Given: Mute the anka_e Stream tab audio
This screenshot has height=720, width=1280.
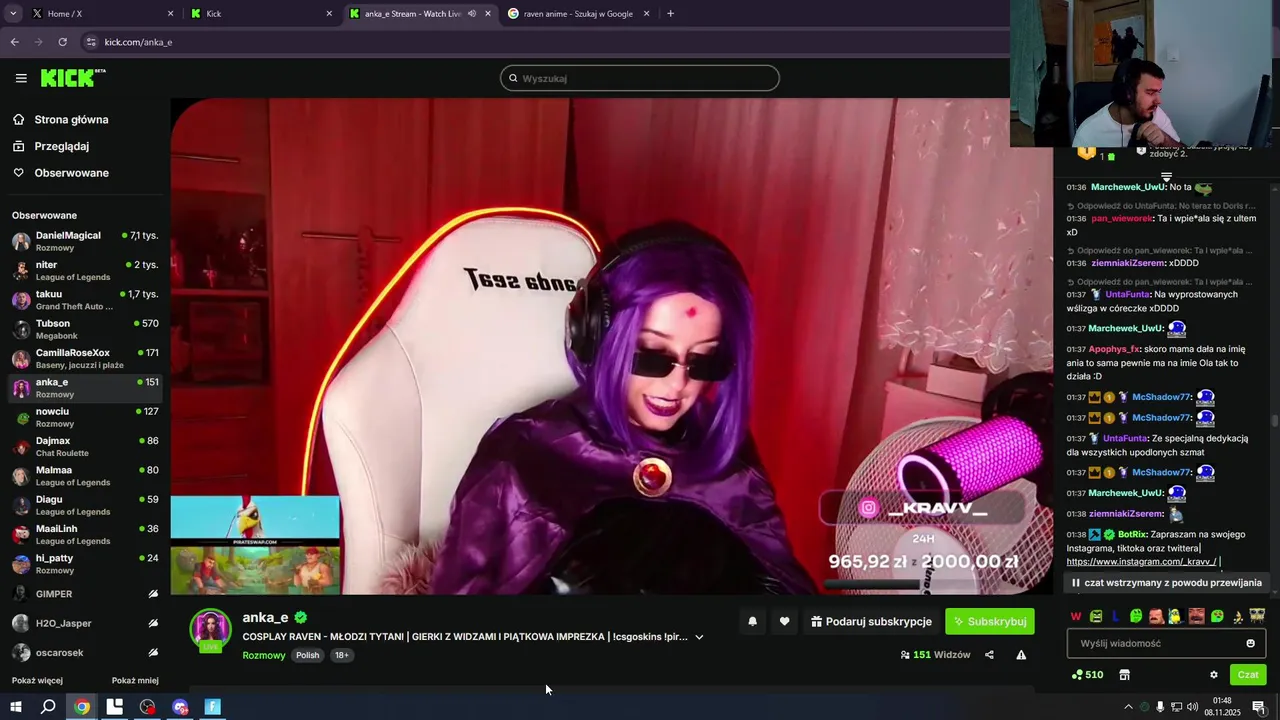Looking at the screenshot, I should 471,14.
